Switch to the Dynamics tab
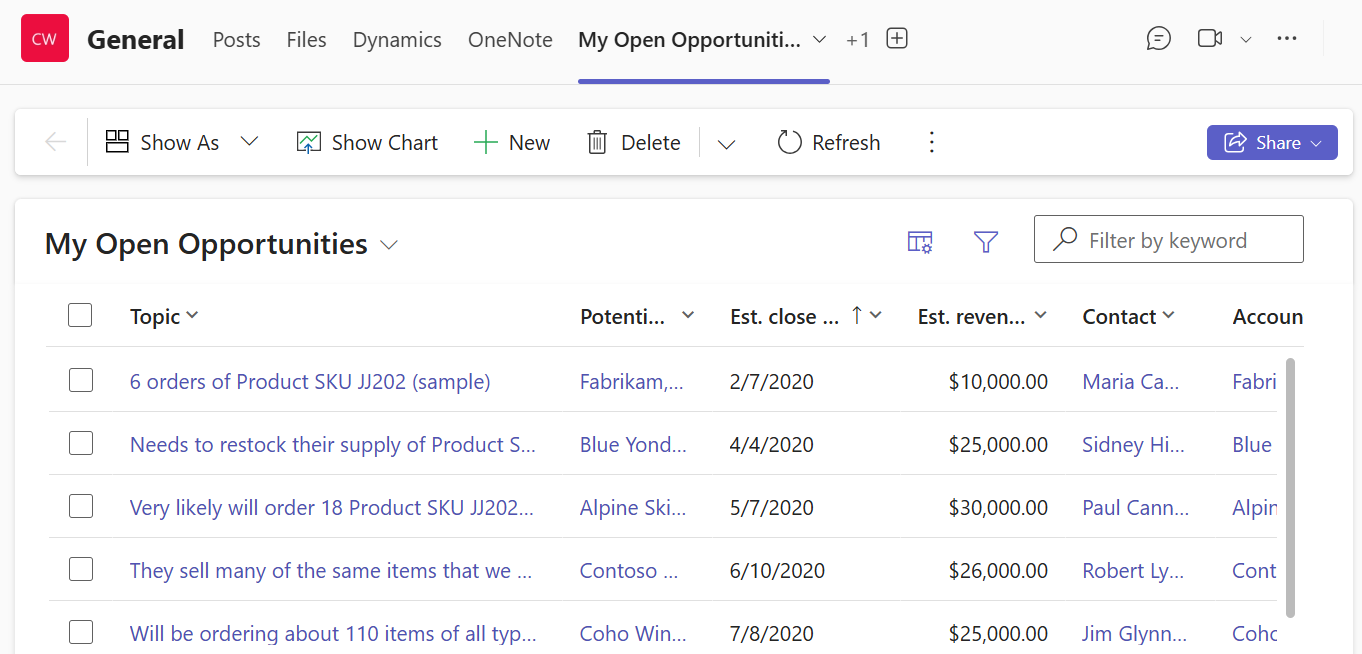 pyautogui.click(x=396, y=39)
